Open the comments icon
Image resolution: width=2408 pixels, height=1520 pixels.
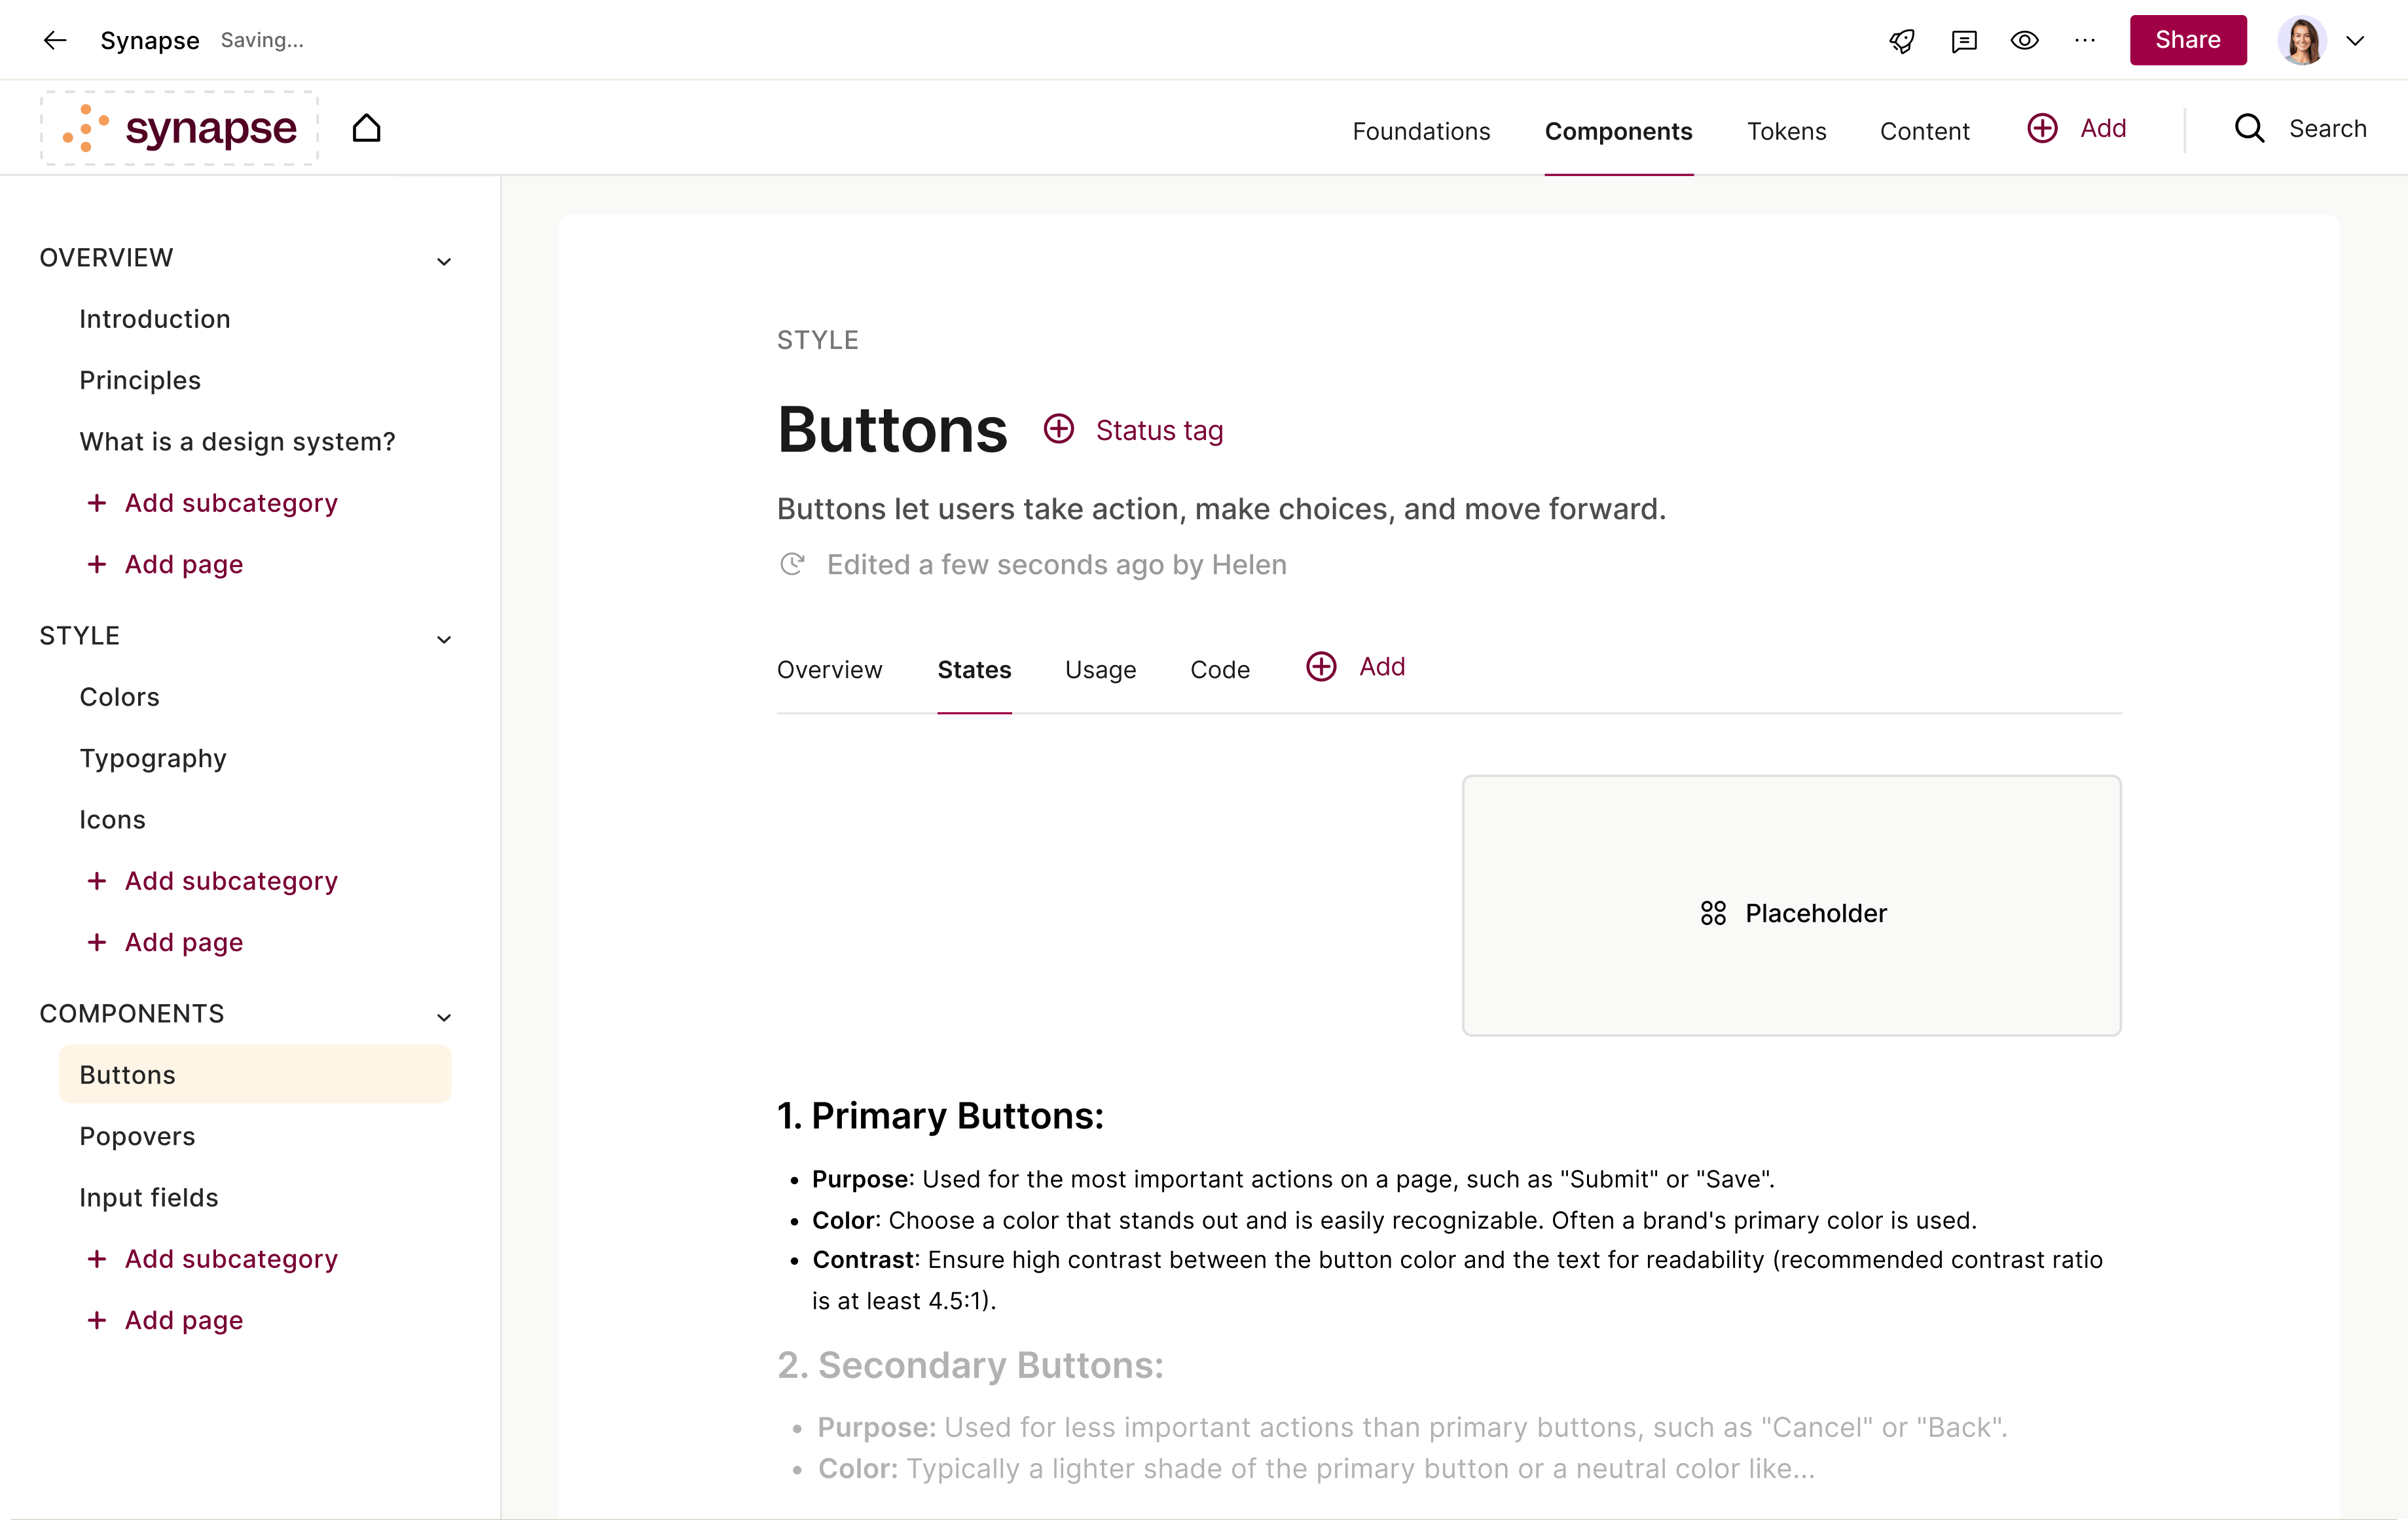coord(1964,40)
